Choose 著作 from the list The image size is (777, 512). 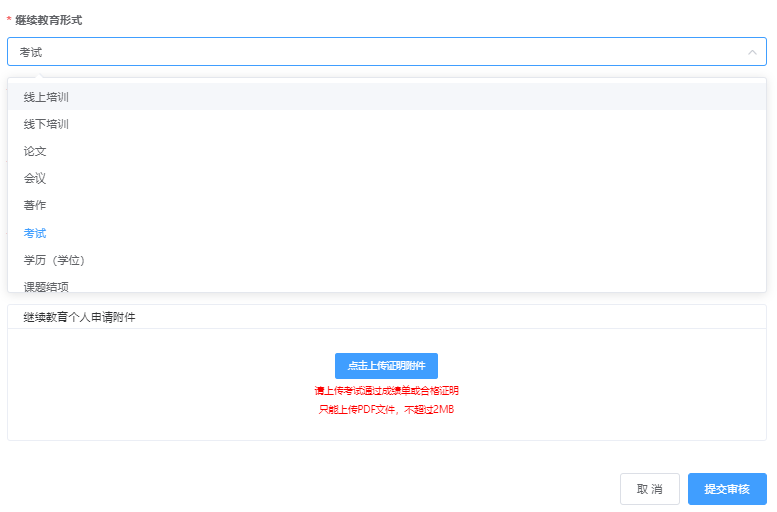[x=35, y=205]
